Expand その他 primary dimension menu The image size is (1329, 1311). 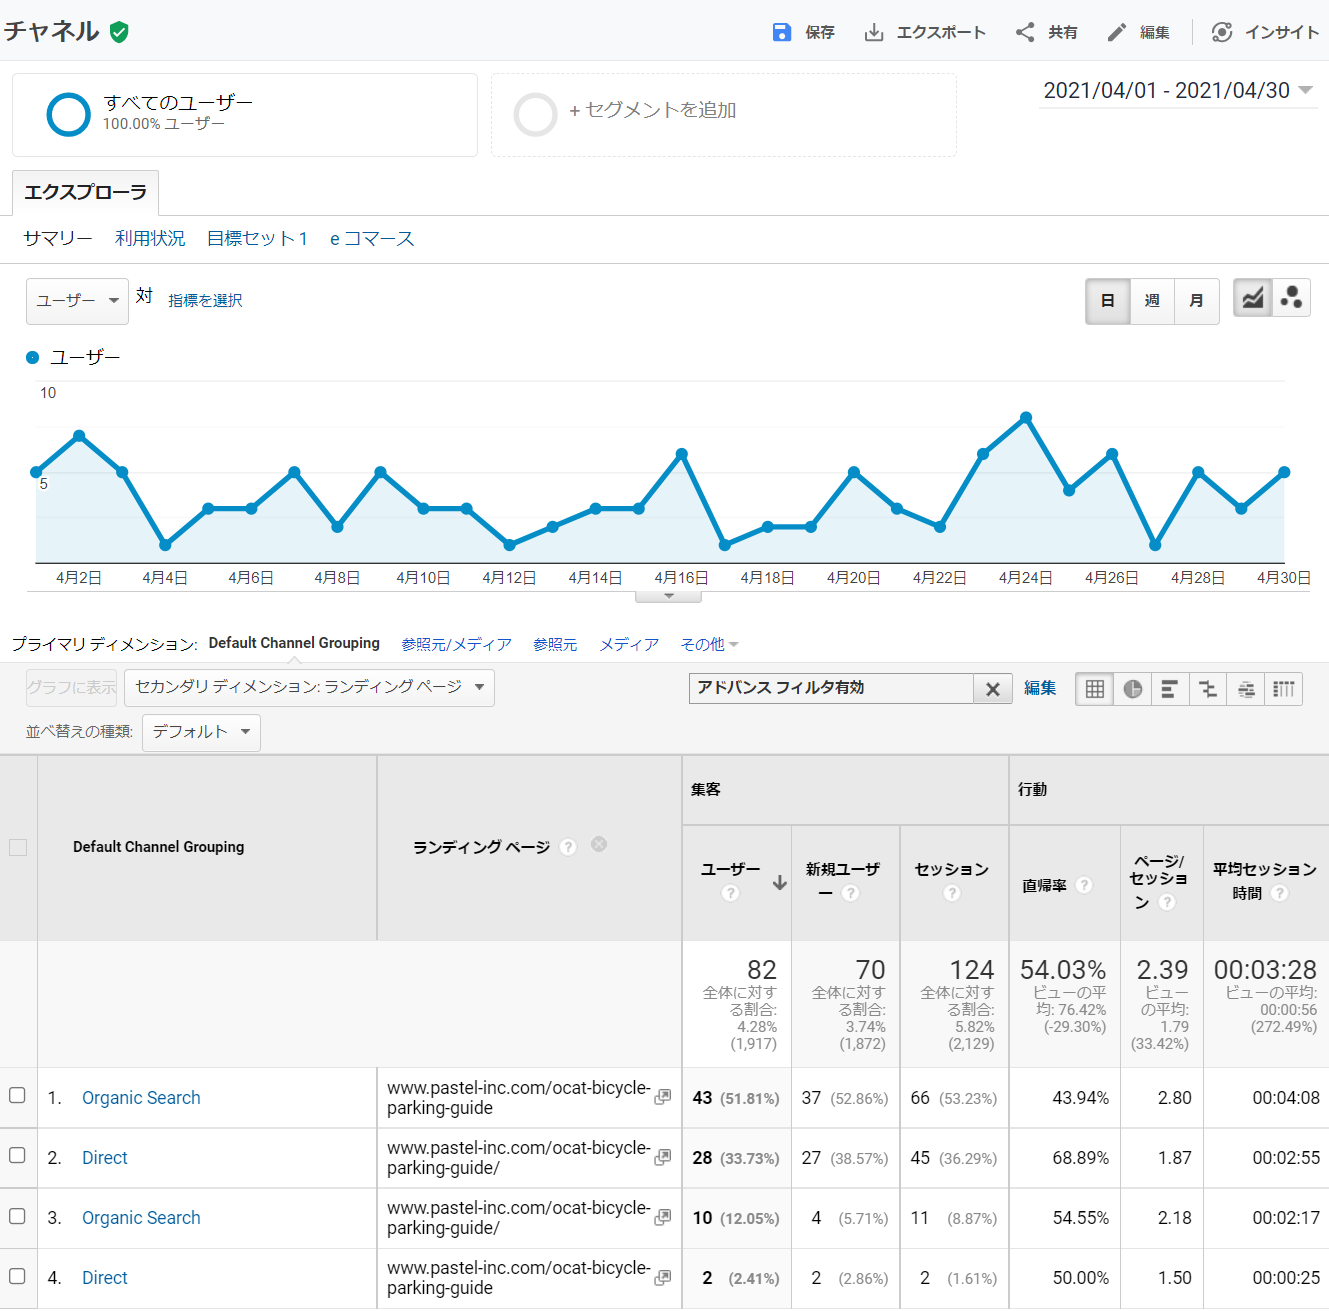(x=709, y=645)
